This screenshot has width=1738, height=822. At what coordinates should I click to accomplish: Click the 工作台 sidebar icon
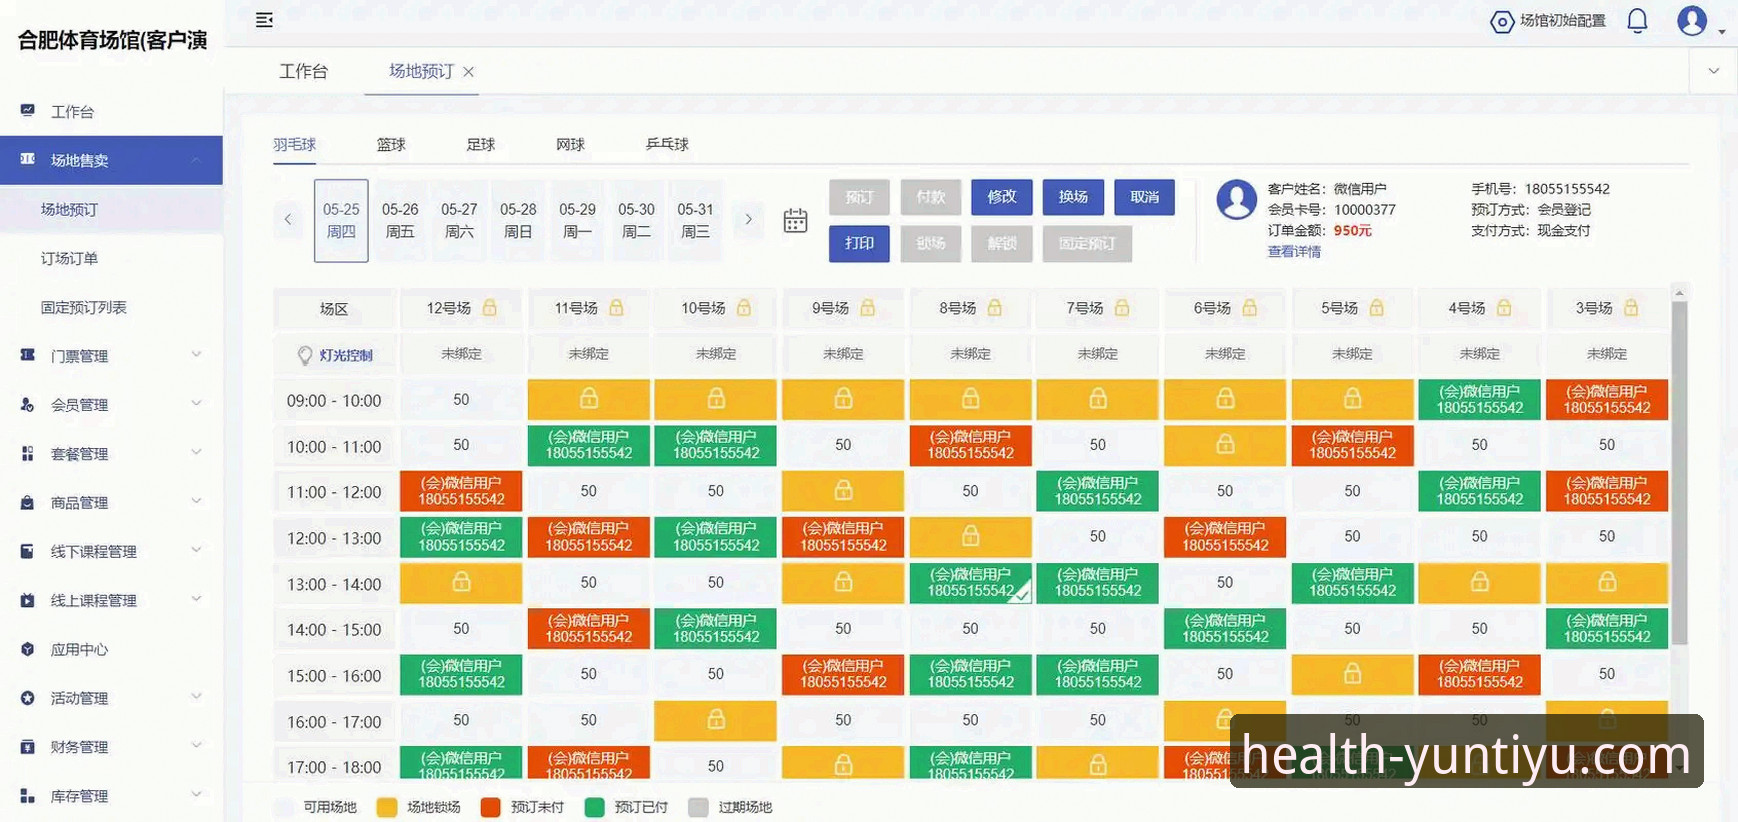tap(28, 111)
